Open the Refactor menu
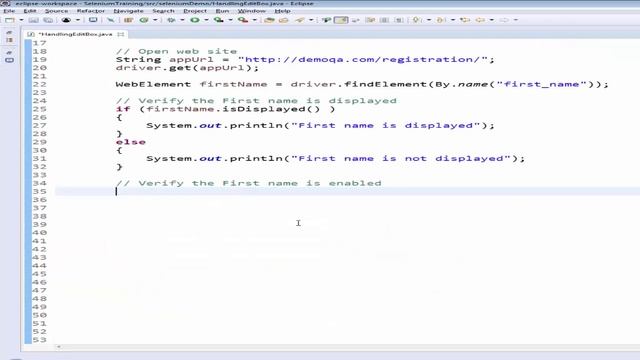640x360 pixels. 91,11
